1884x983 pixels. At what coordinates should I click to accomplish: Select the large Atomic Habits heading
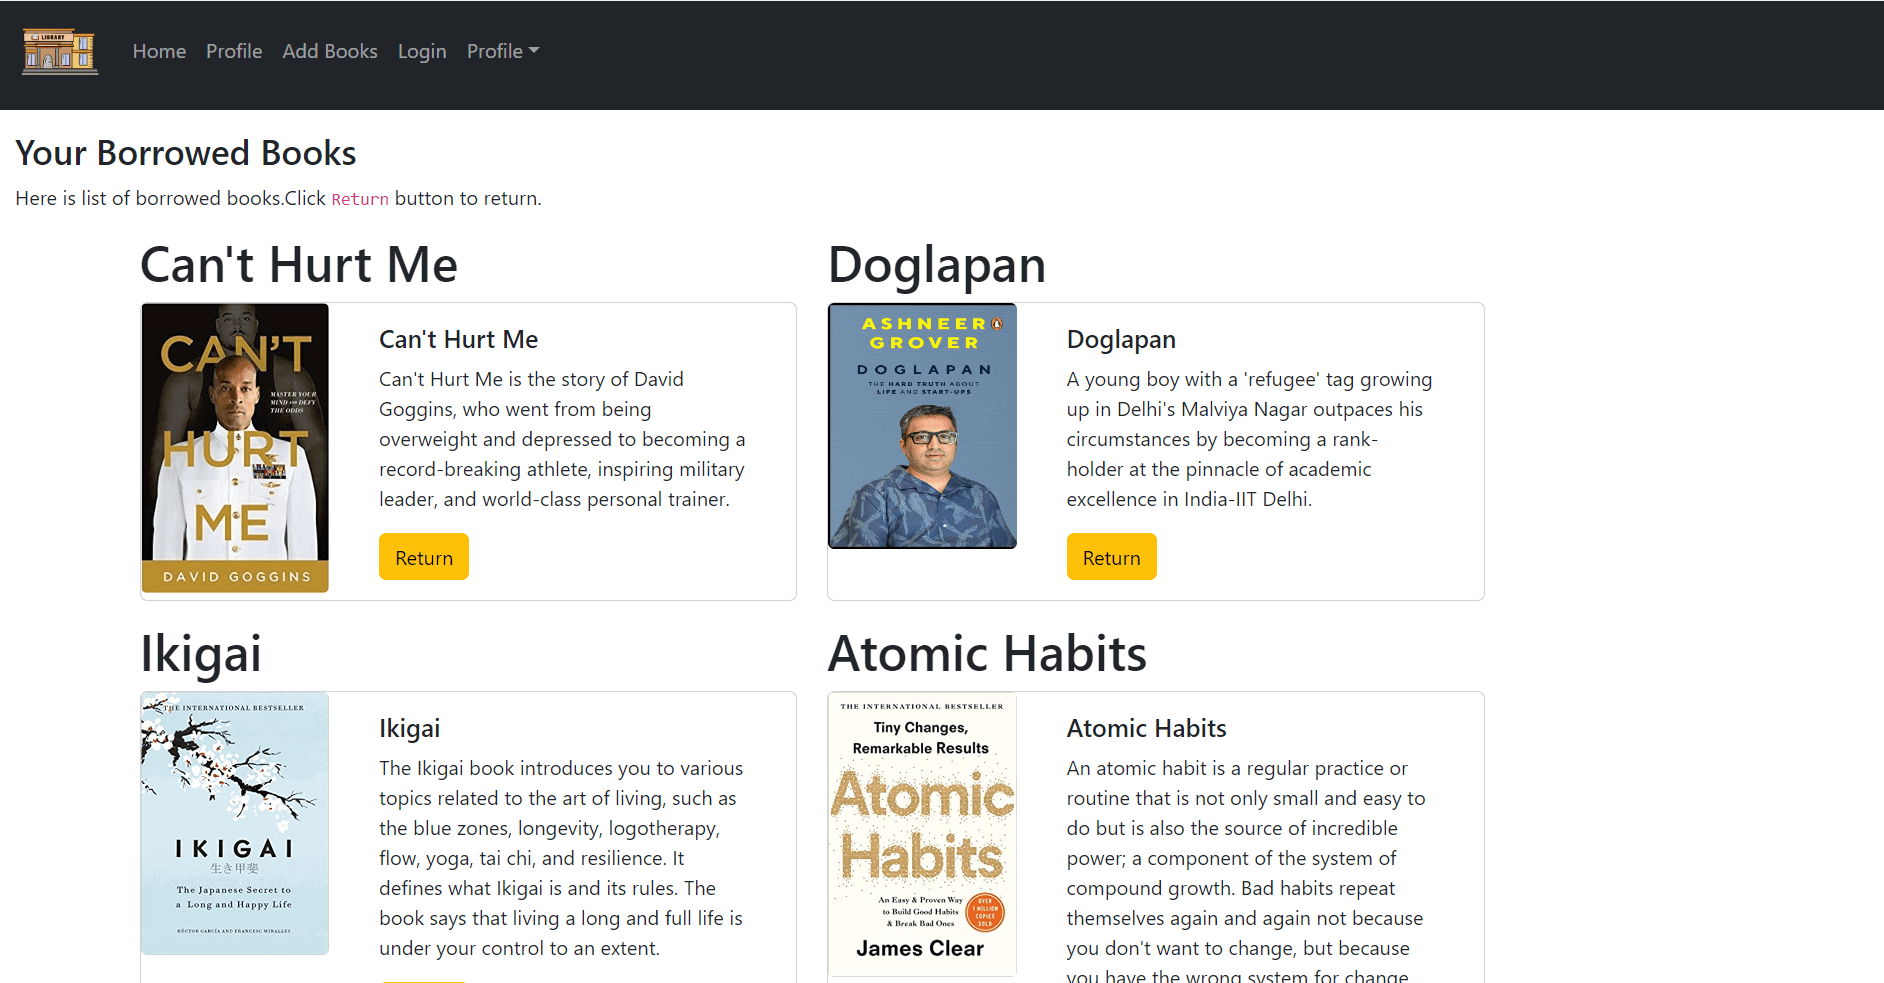click(987, 654)
